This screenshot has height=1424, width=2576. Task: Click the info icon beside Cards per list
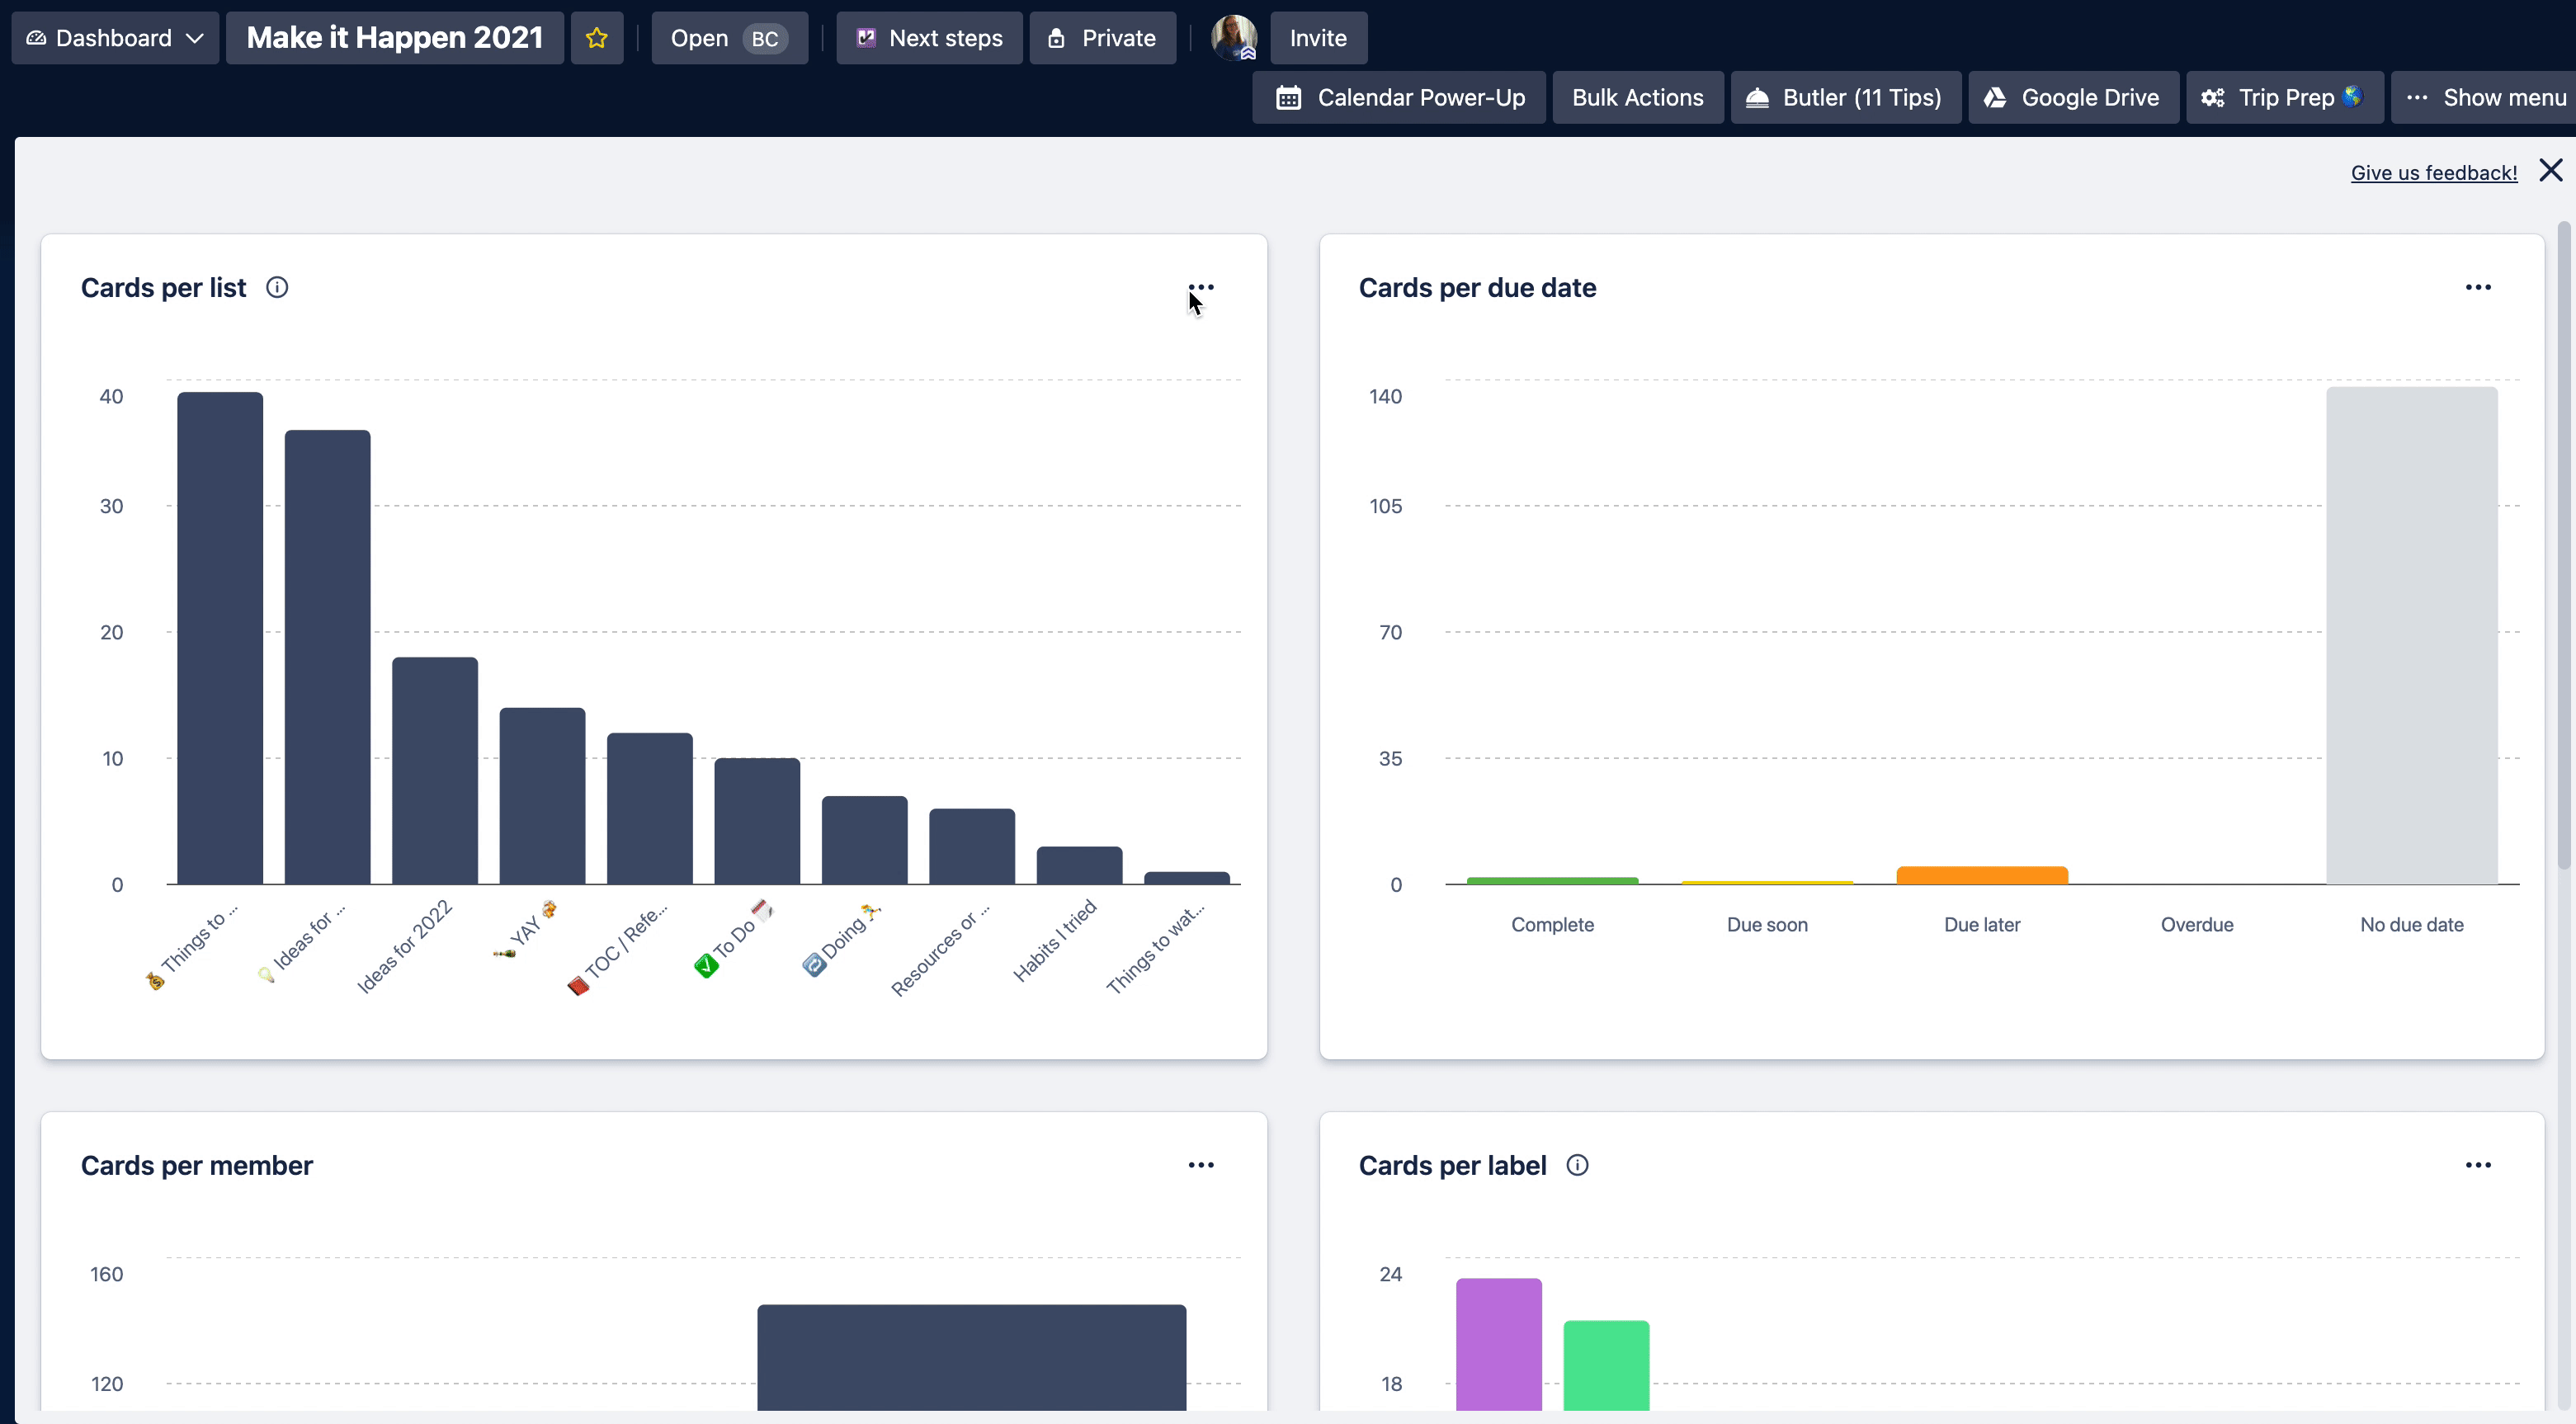coord(277,287)
